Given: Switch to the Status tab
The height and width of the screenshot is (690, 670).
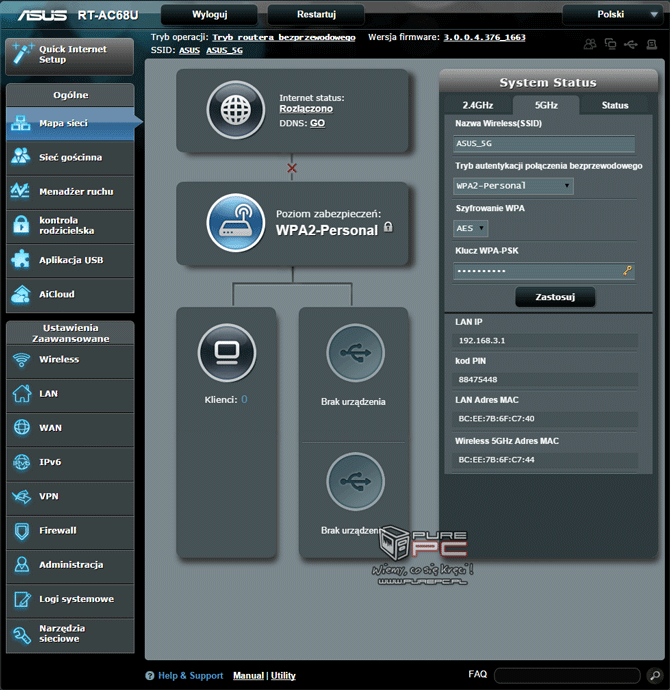Looking at the screenshot, I should click(615, 105).
